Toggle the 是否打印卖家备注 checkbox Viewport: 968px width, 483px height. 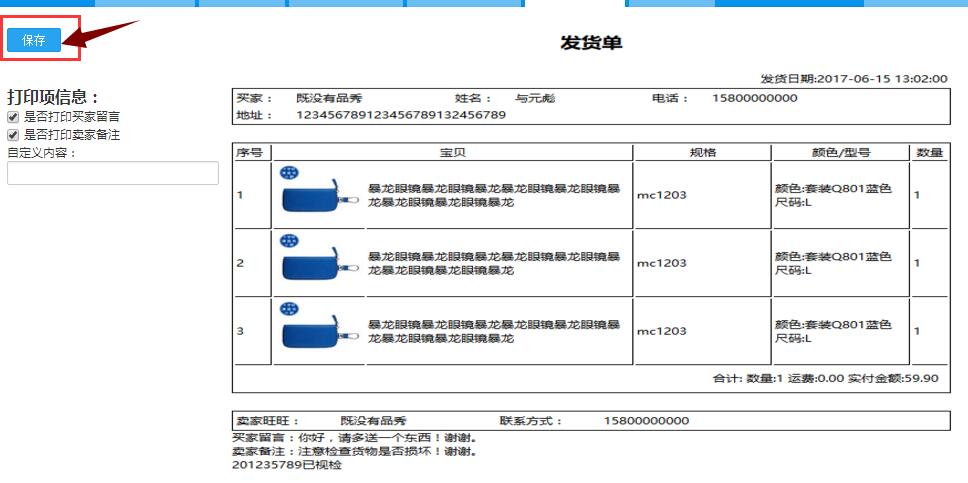pos(13,134)
